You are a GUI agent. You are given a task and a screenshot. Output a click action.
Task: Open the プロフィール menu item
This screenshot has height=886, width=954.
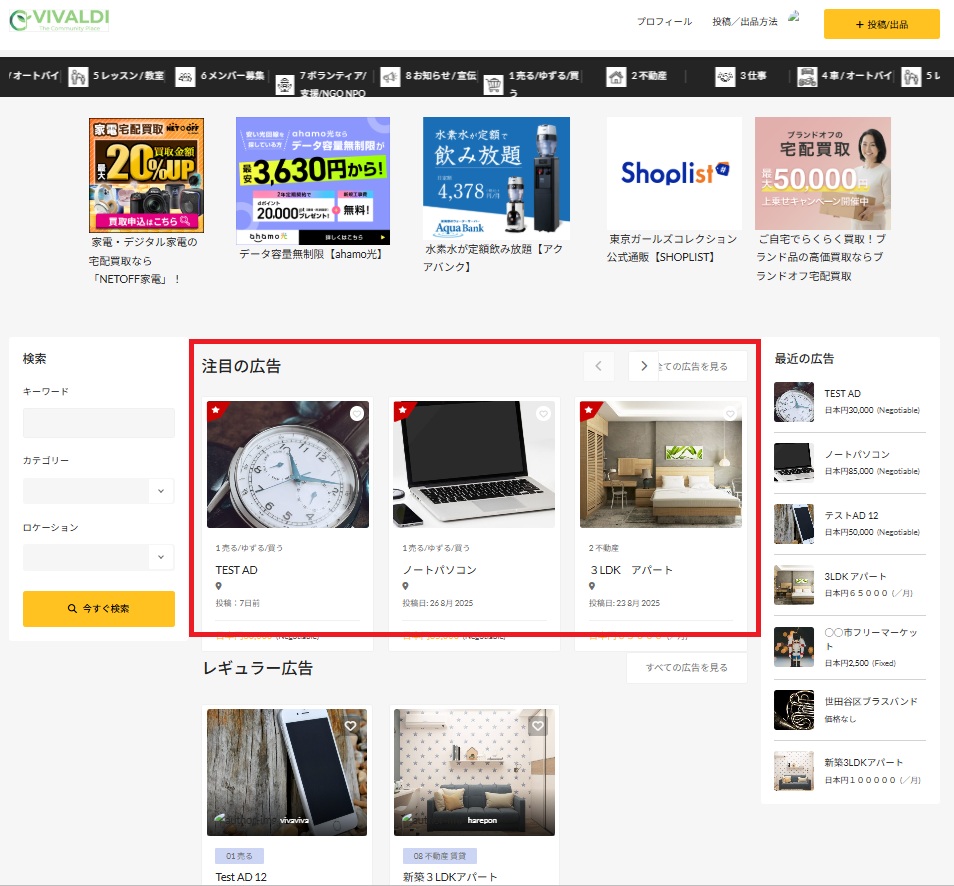[664, 22]
